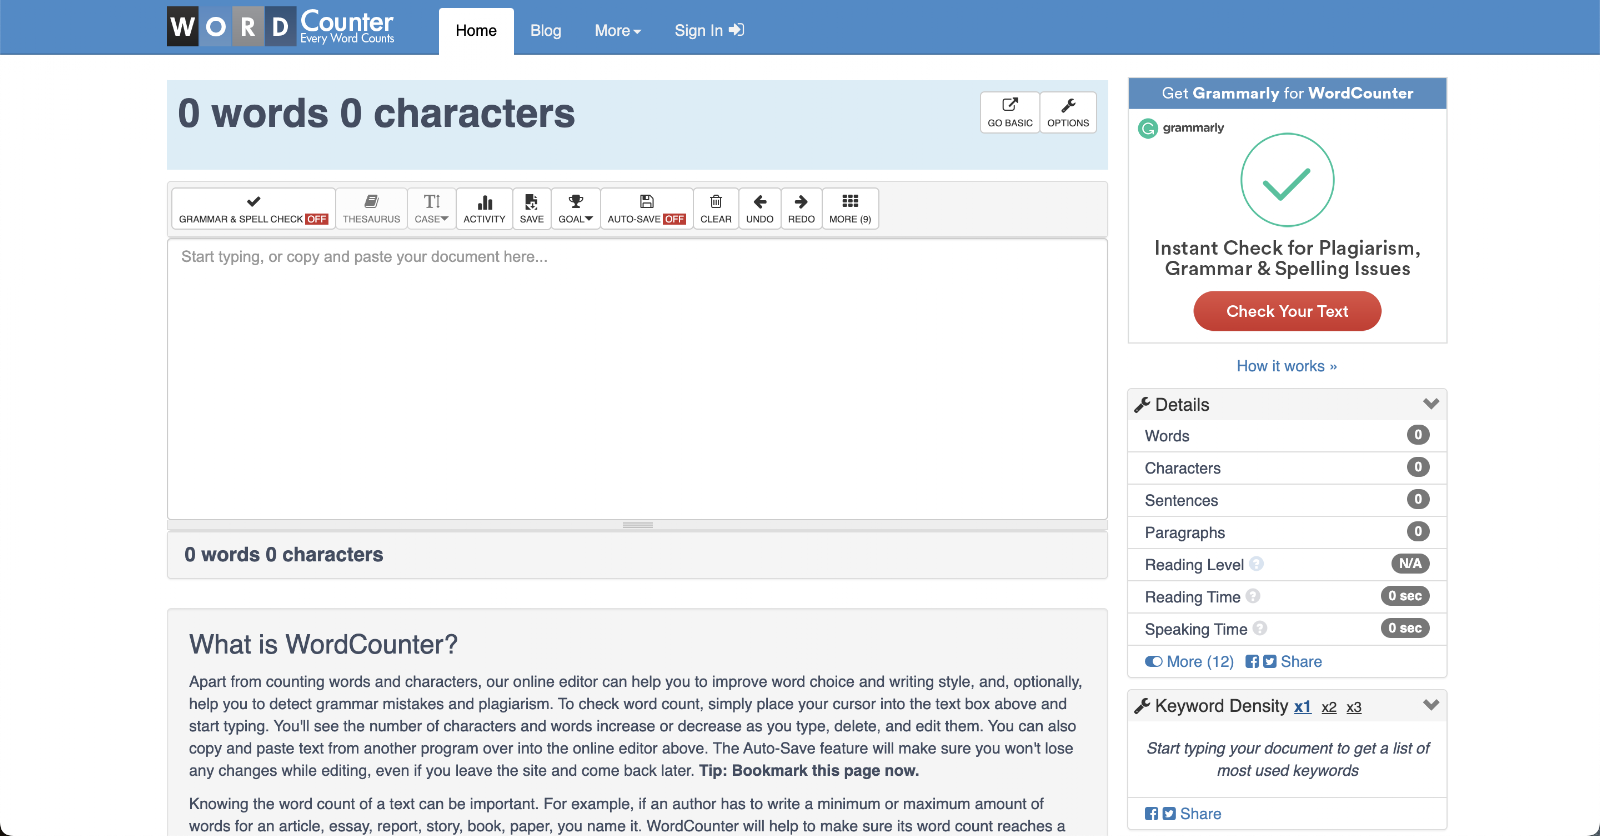Viewport: 1600px width, 836px height.
Task: Show More (9) toolbar buttons
Action: tap(850, 209)
